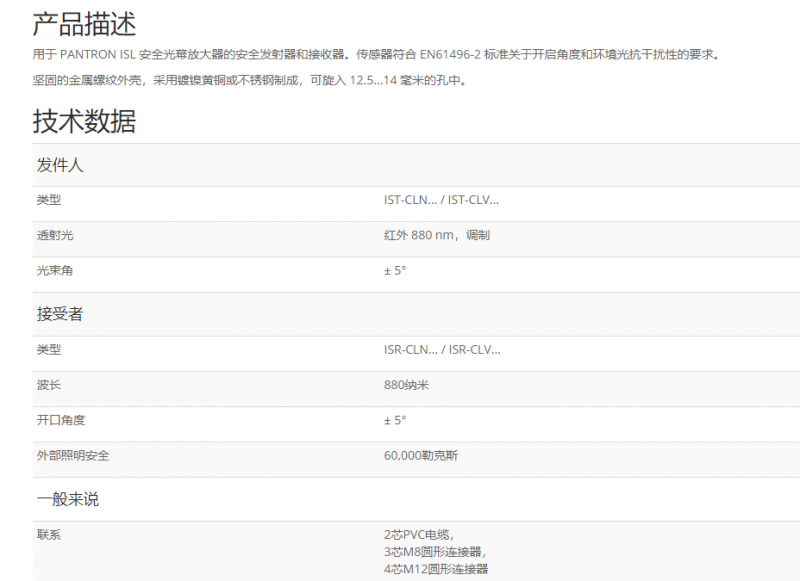
Task: Click the 外部照明安全 row label
Action: tap(73, 455)
